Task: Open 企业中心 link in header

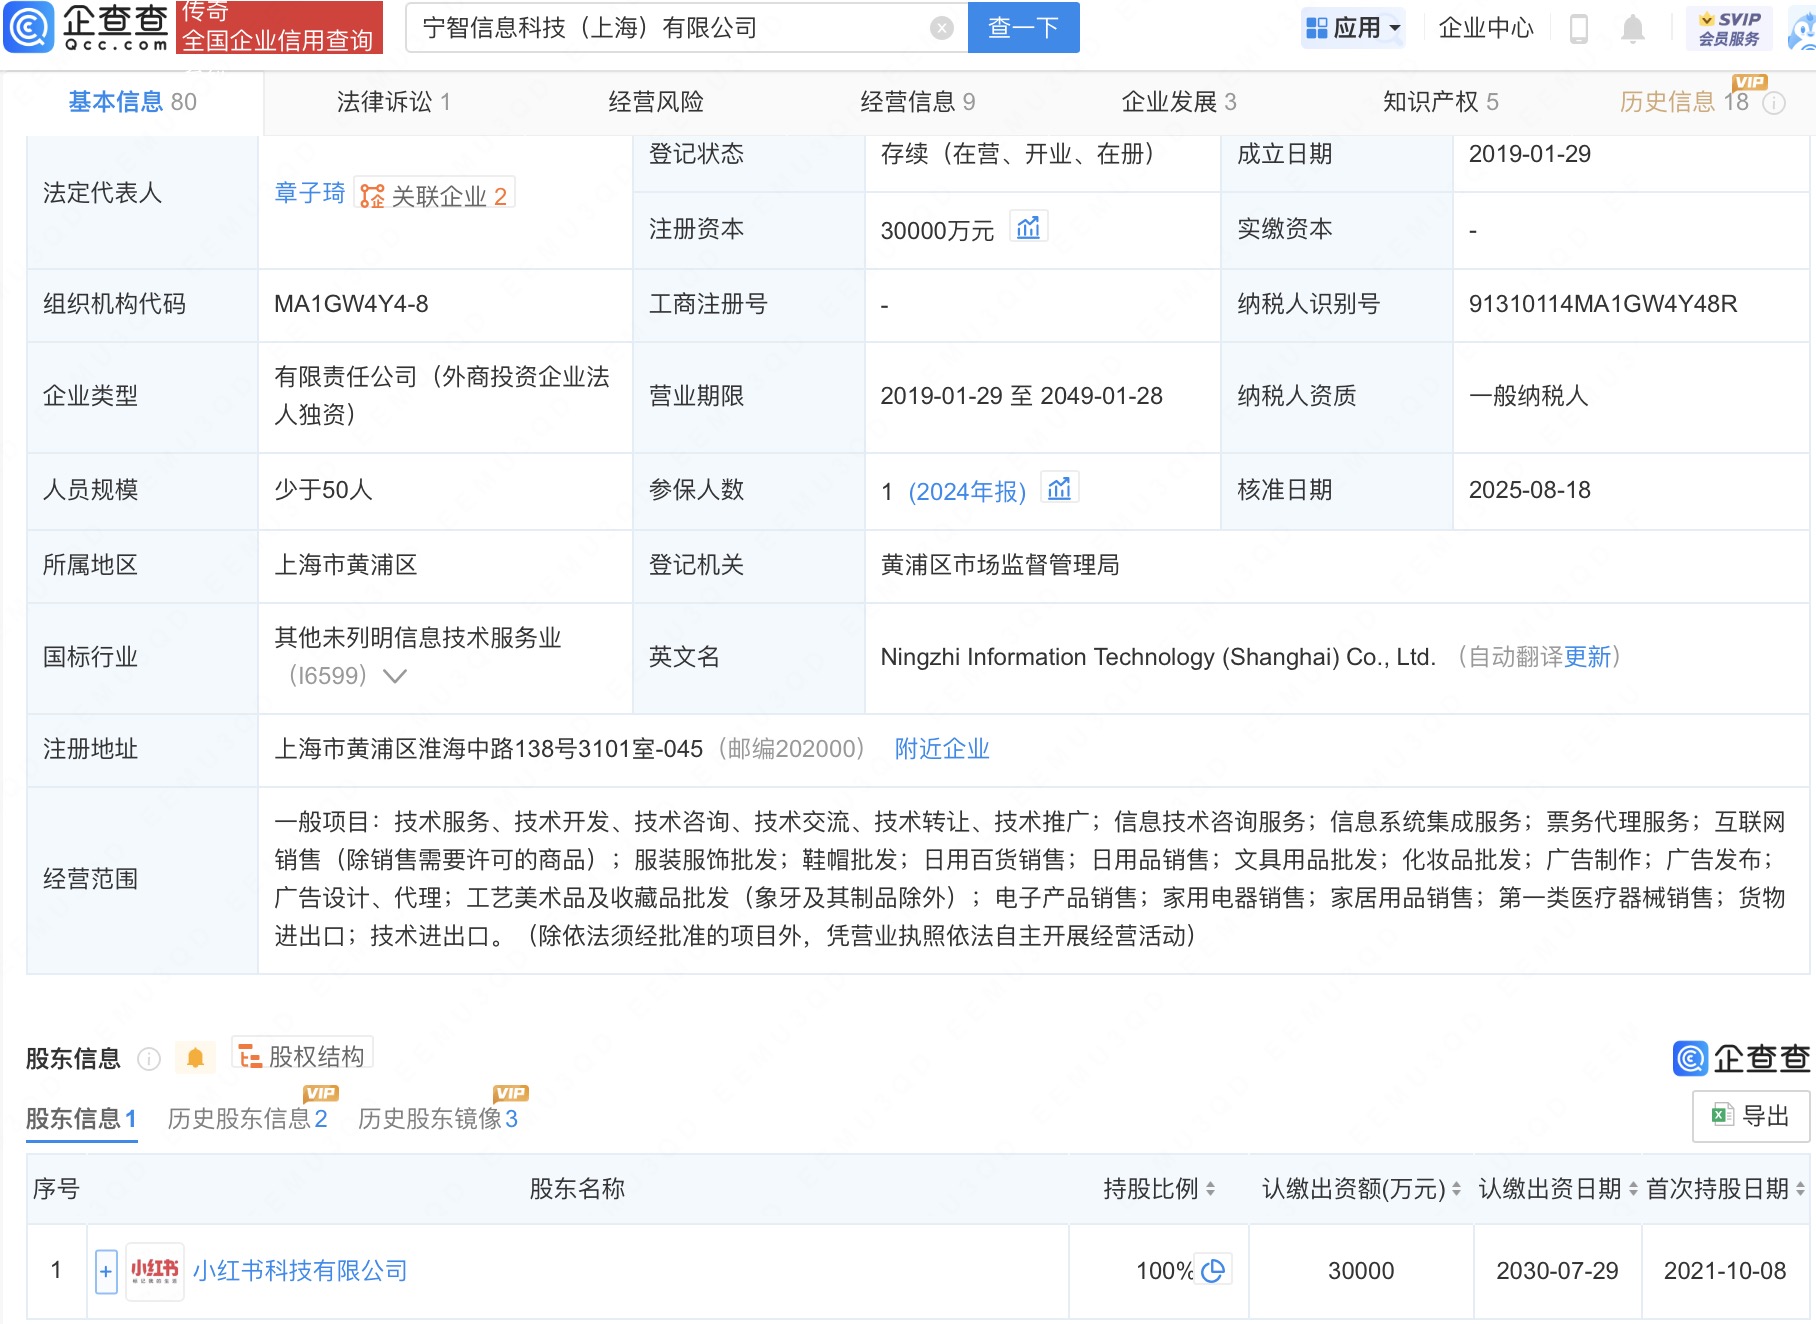Action: pos(1486,28)
